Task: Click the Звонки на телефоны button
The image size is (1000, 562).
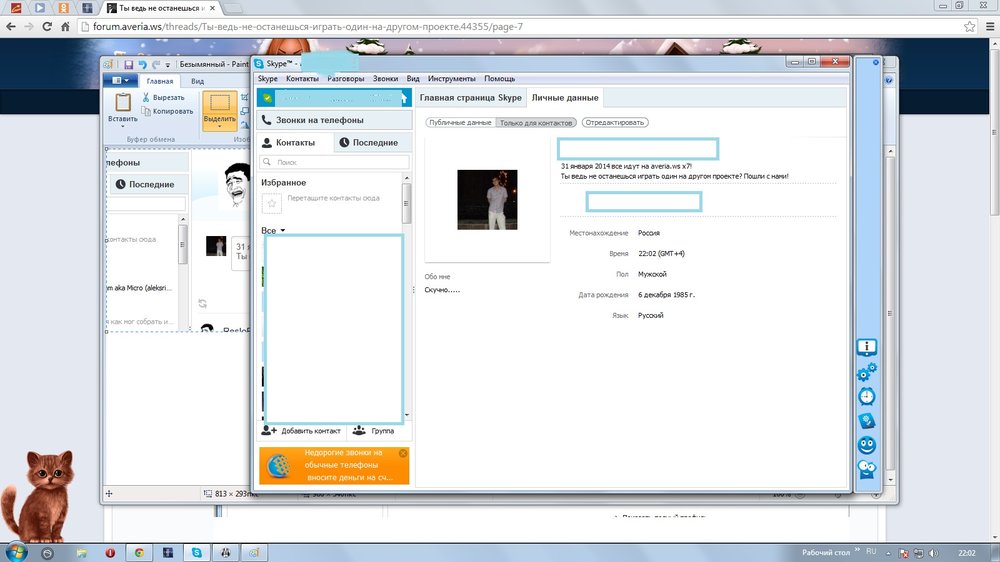Action: tap(333, 120)
